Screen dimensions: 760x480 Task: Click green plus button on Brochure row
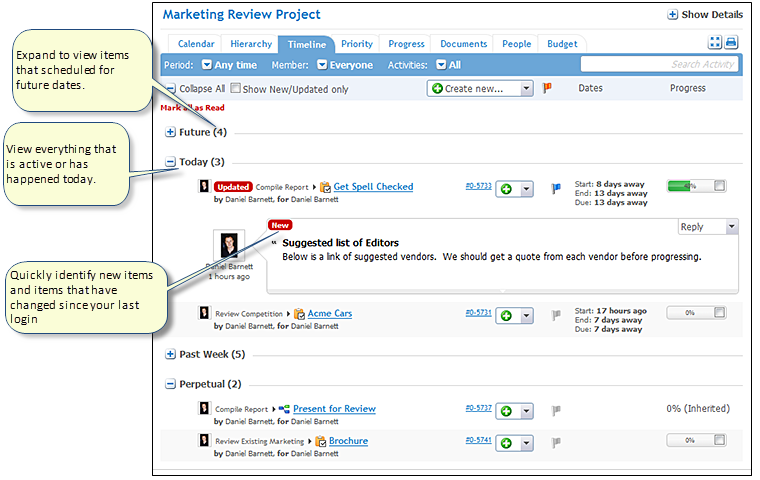tap(507, 442)
